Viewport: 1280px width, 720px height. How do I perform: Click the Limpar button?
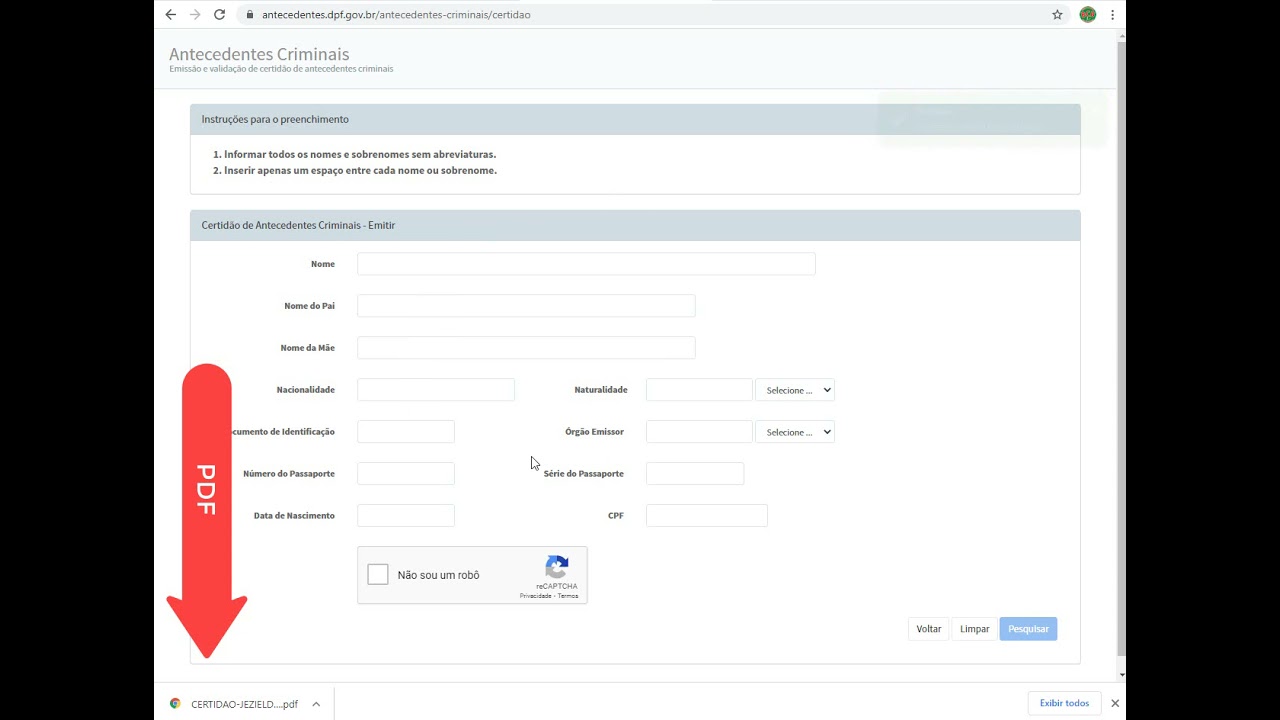point(974,629)
